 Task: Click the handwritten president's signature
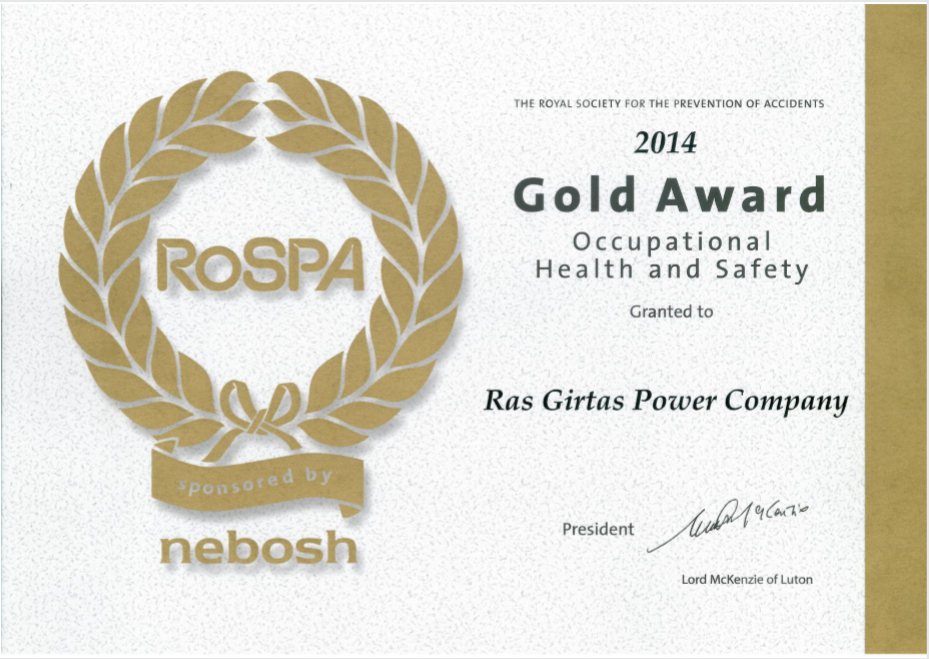[729, 524]
